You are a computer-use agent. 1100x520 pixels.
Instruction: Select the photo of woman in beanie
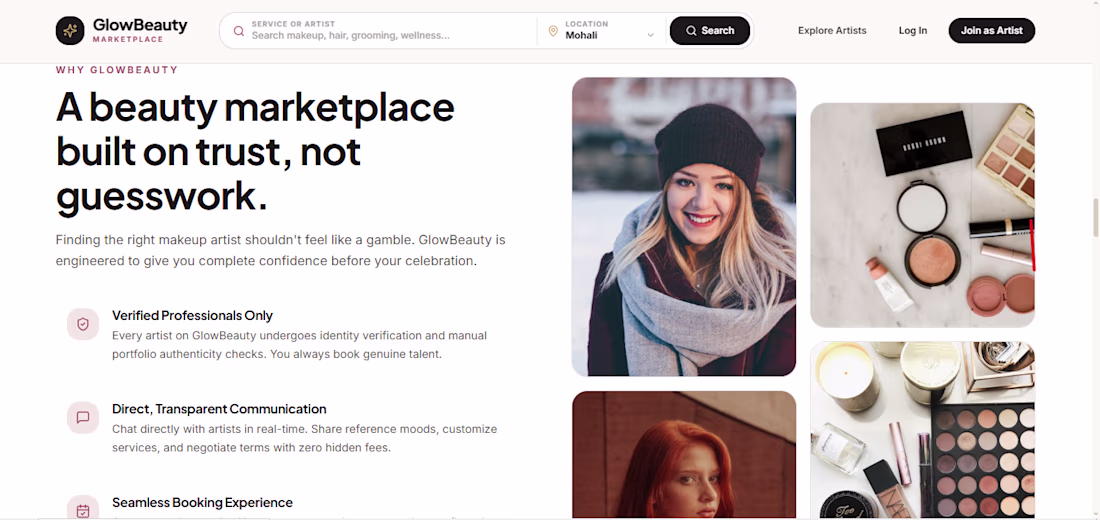coord(684,227)
